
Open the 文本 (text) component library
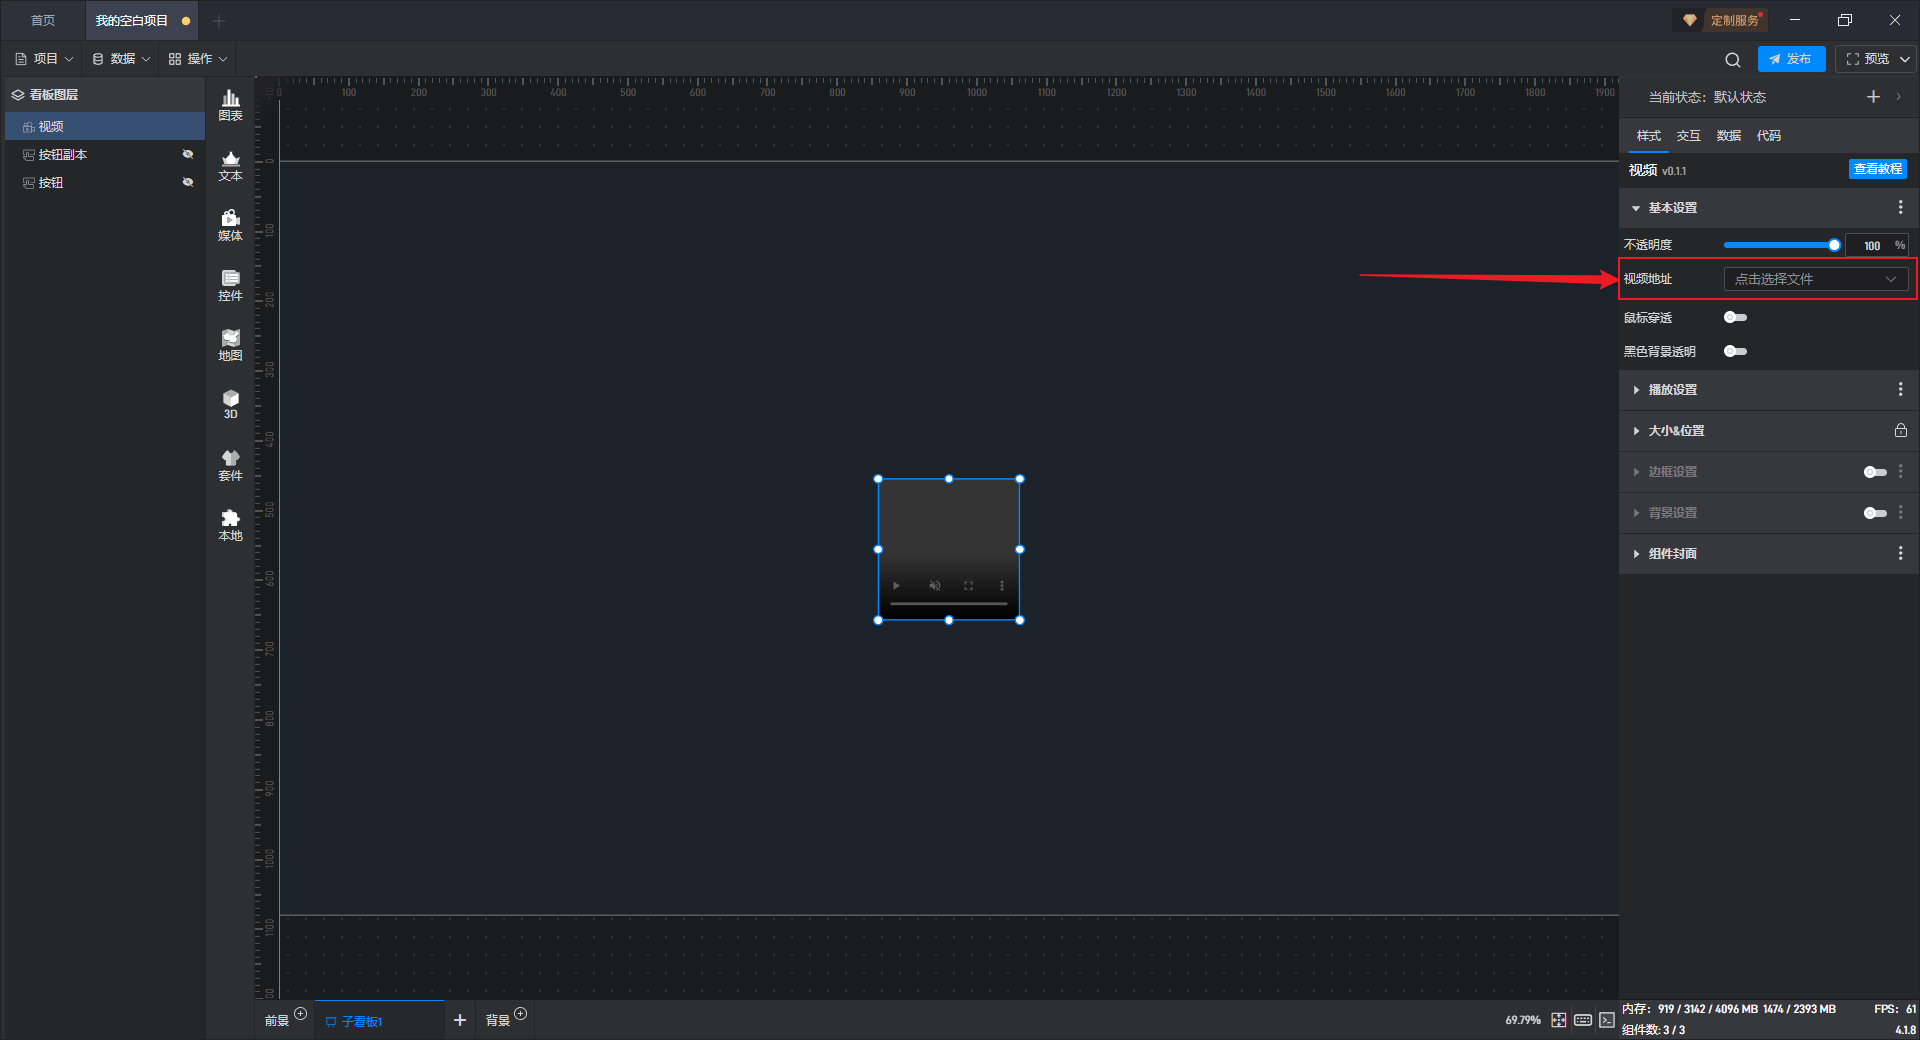(x=230, y=165)
